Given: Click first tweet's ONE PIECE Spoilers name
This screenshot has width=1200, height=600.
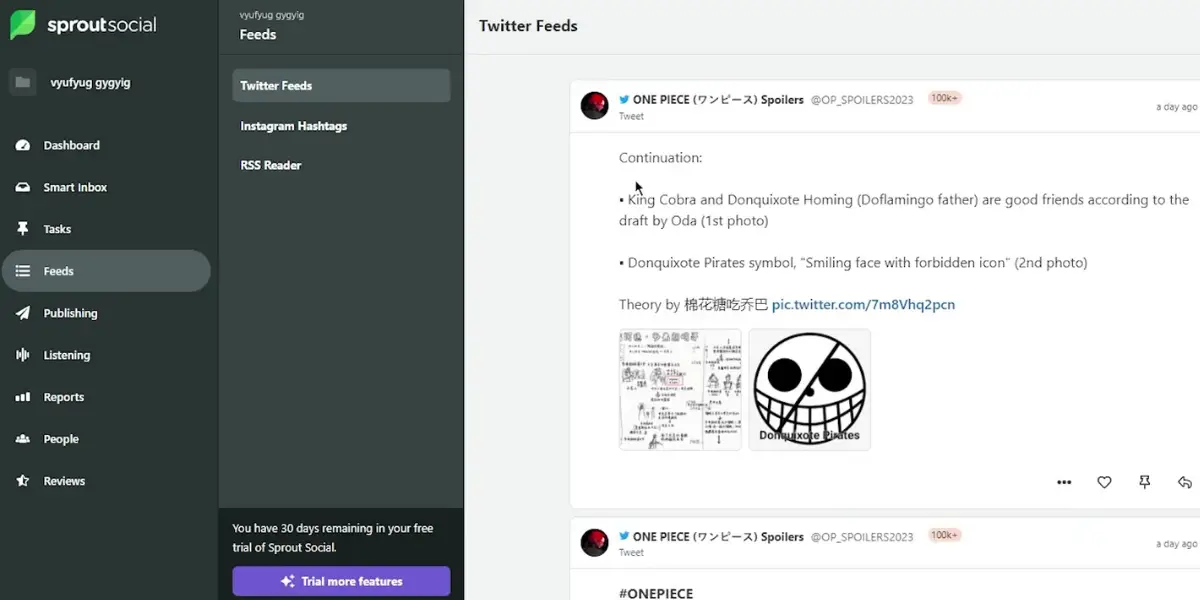Looking at the screenshot, I should (x=718, y=100).
